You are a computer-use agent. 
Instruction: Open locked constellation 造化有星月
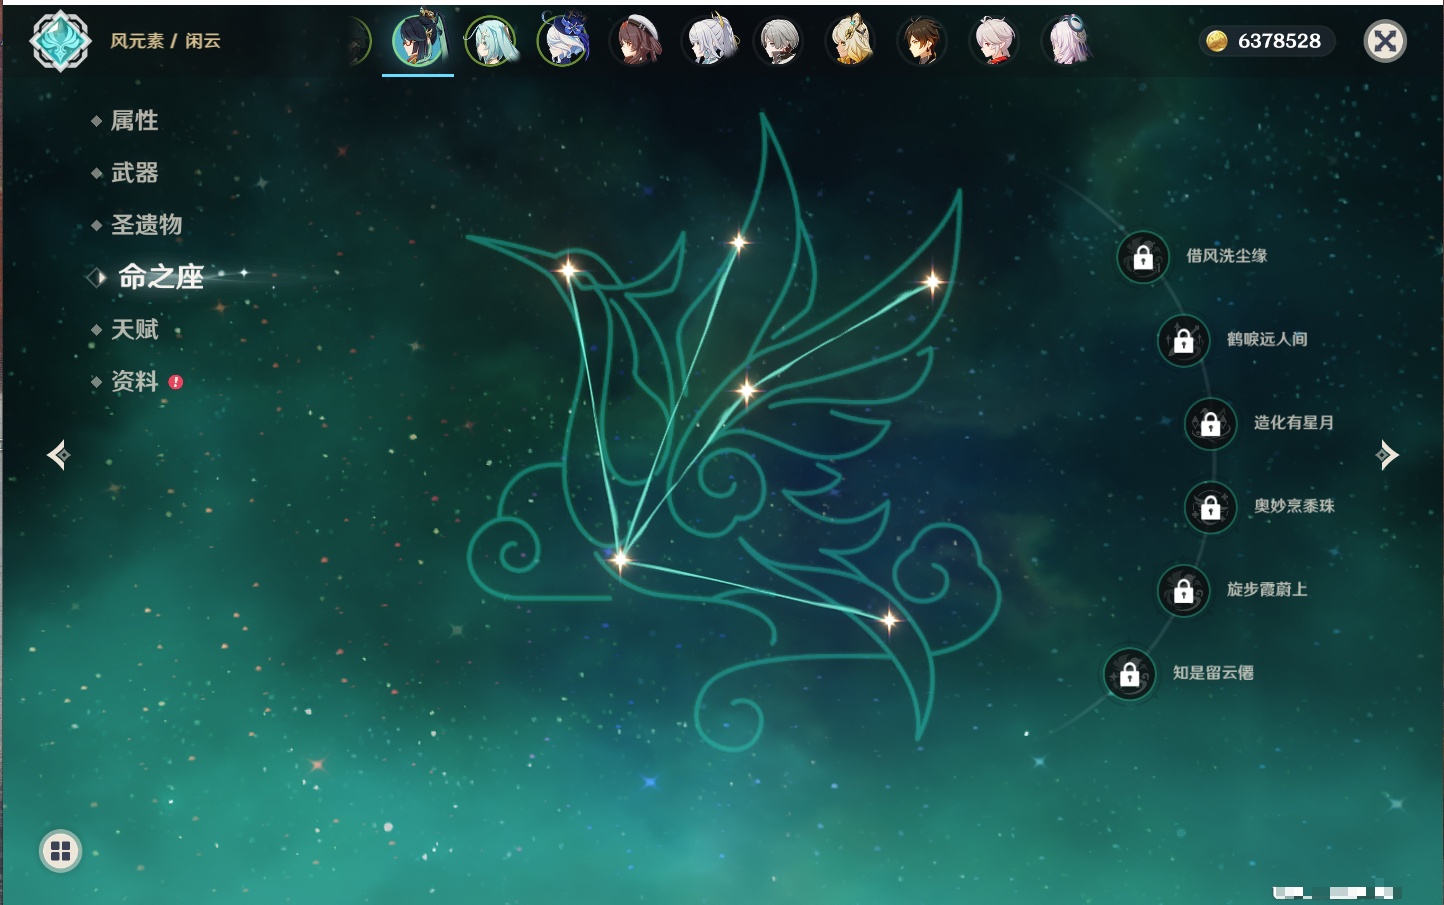(1211, 423)
